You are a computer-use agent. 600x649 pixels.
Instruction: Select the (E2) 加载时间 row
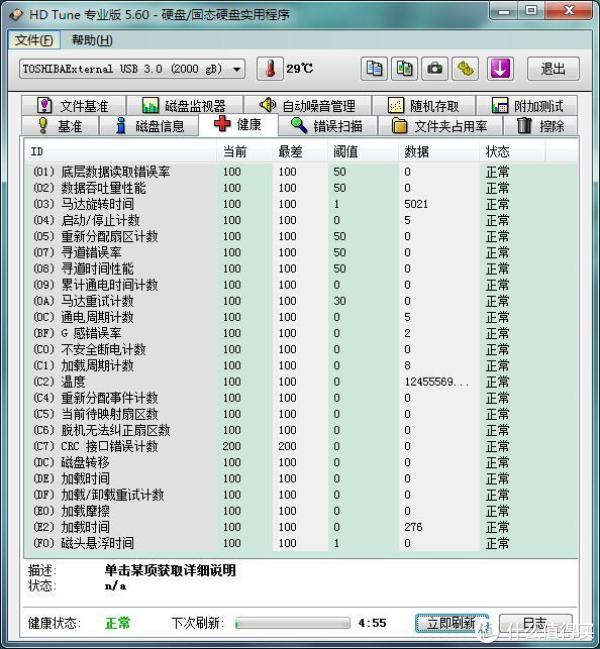pyautogui.click(x=301, y=527)
